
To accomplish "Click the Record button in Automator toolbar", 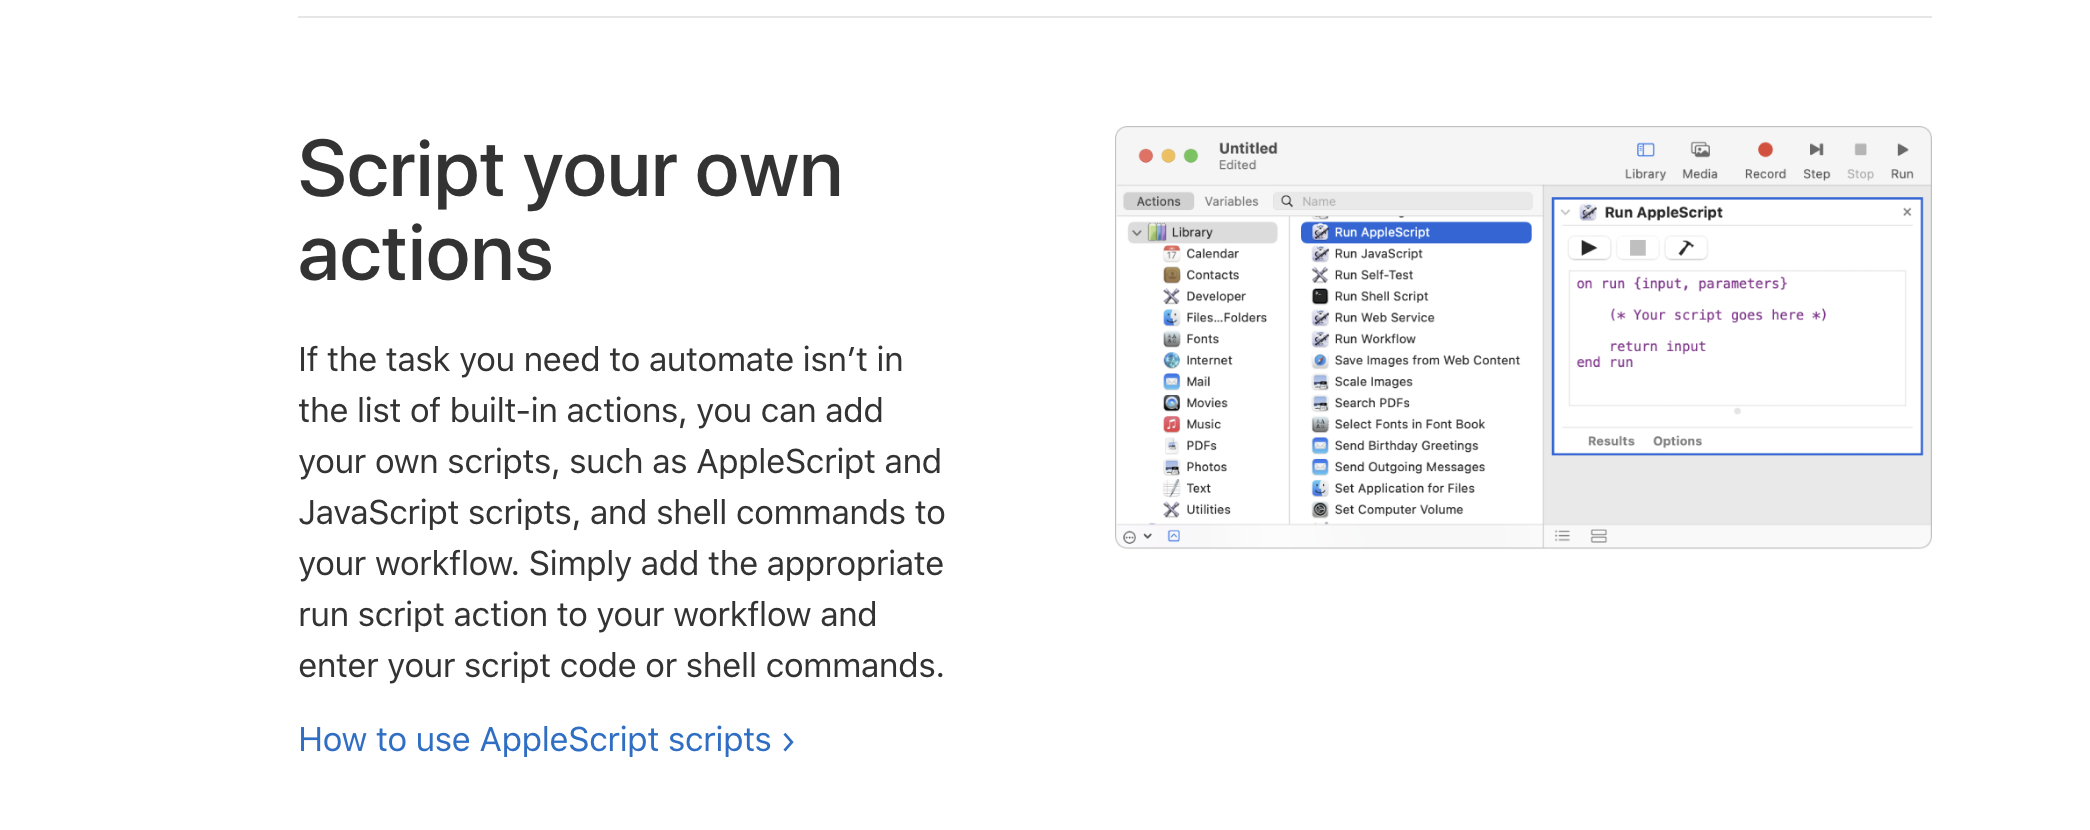I will [x=1765, y=151].
